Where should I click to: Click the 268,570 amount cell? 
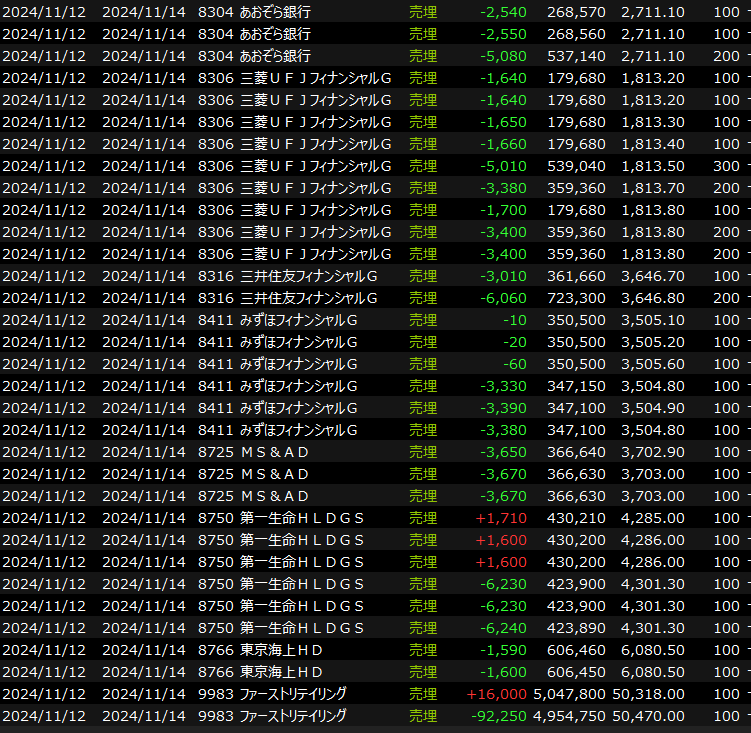575,12
